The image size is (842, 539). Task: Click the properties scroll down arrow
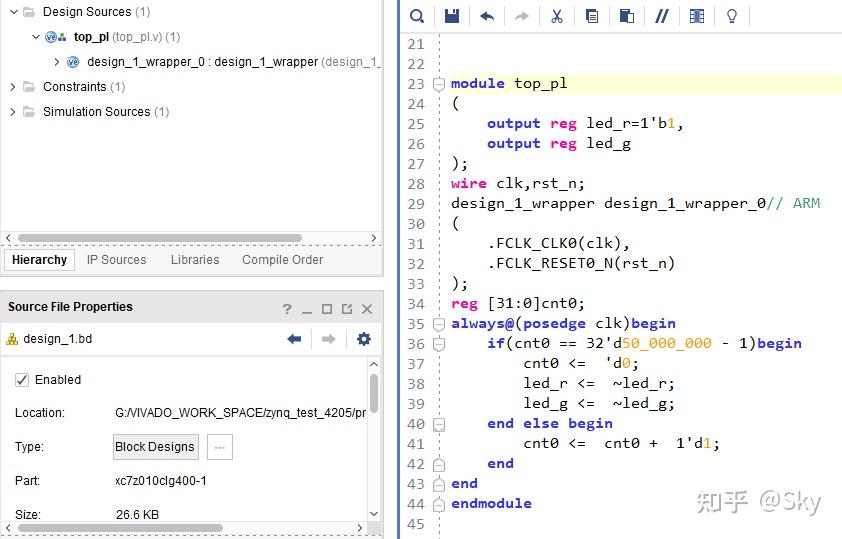click(374, 514)
